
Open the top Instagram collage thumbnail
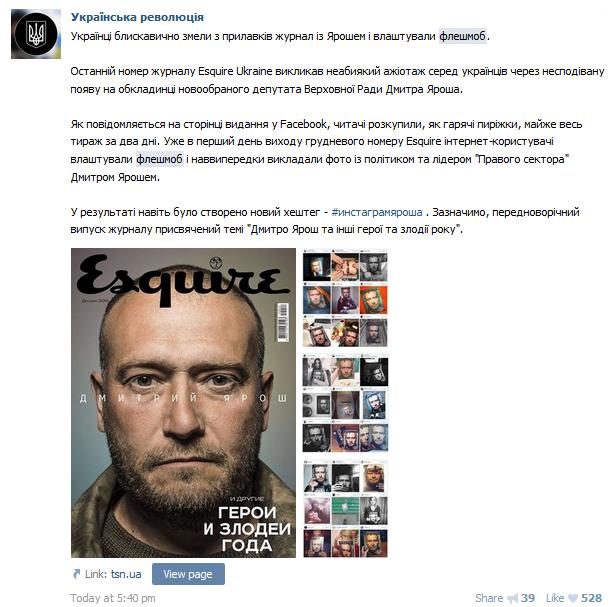345,298
